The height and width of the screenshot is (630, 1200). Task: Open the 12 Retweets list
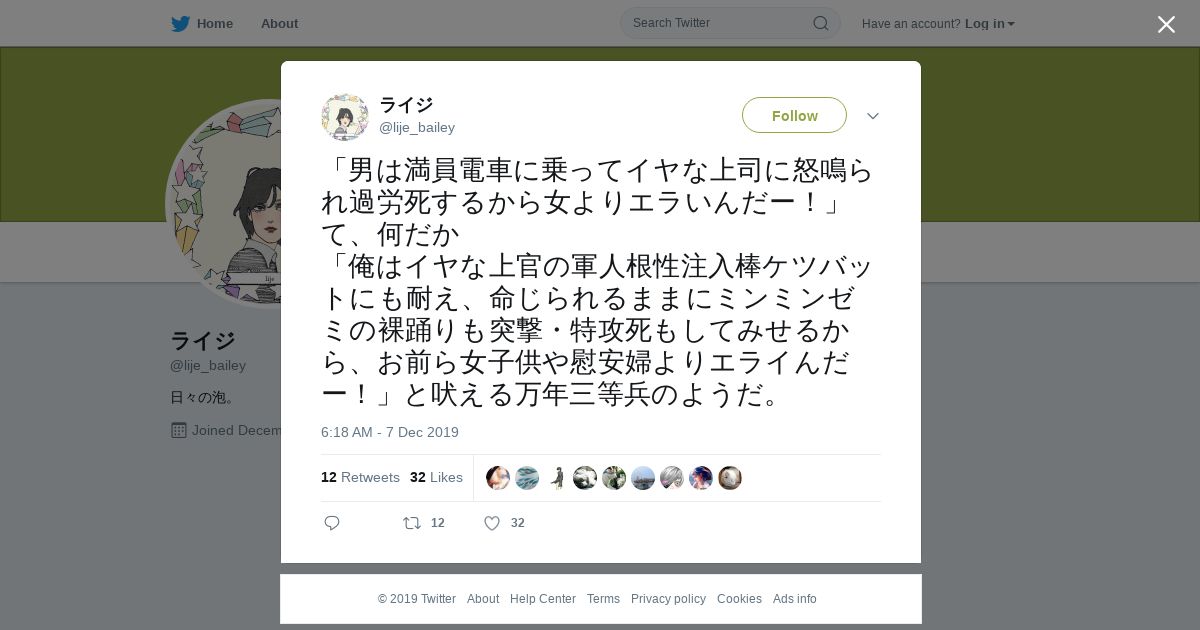(360, 478)
